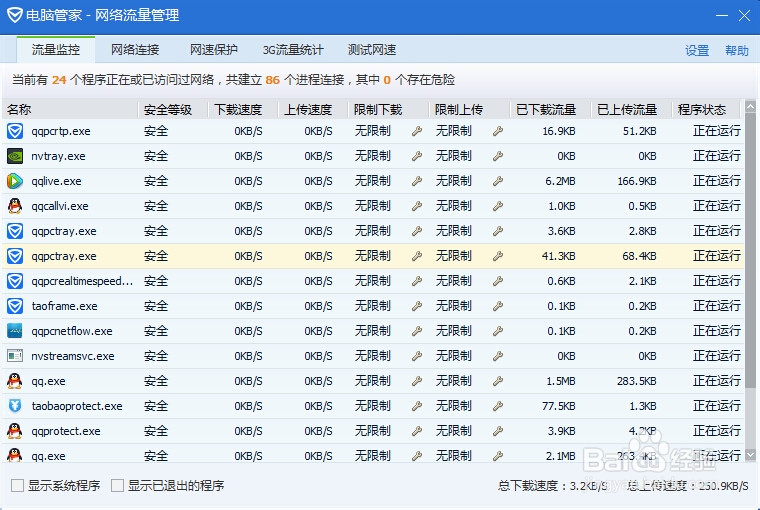Click upload limit wrench for nvstreamsvc.exe
The height and width of the screenshot is (510, 760).
498,356
